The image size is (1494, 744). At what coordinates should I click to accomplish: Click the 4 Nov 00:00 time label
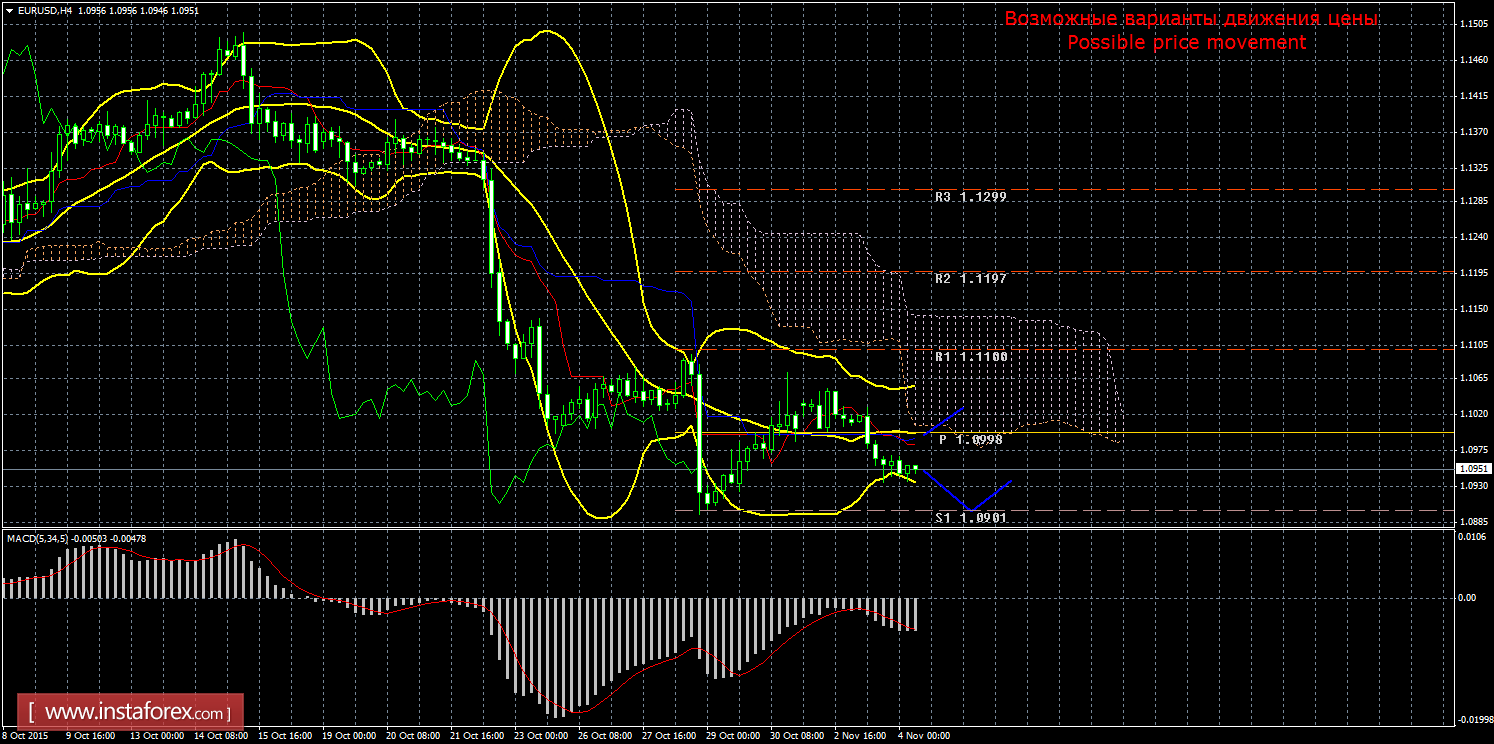pos(923,736)
